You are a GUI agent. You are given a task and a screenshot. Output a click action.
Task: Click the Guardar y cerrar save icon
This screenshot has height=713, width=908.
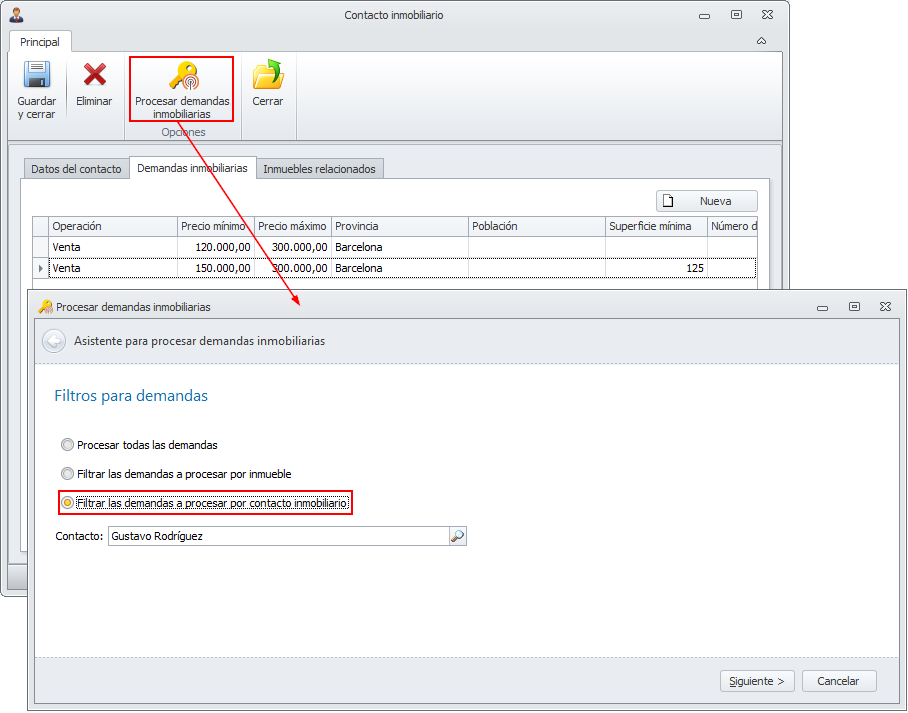click(36, 75)
